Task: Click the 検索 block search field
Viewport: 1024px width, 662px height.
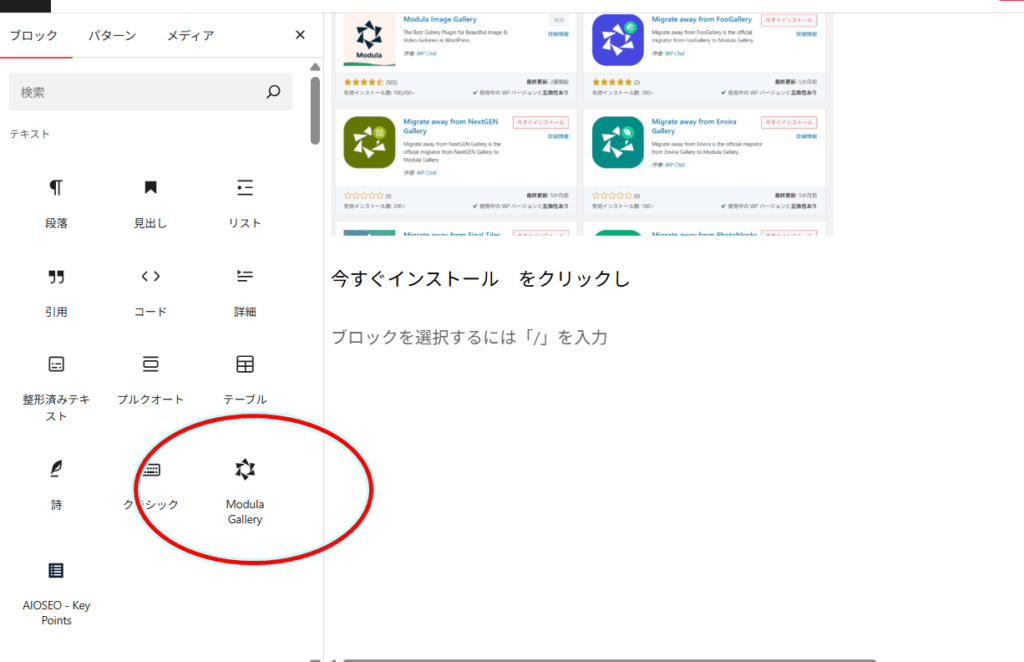Action: [135, 92]
